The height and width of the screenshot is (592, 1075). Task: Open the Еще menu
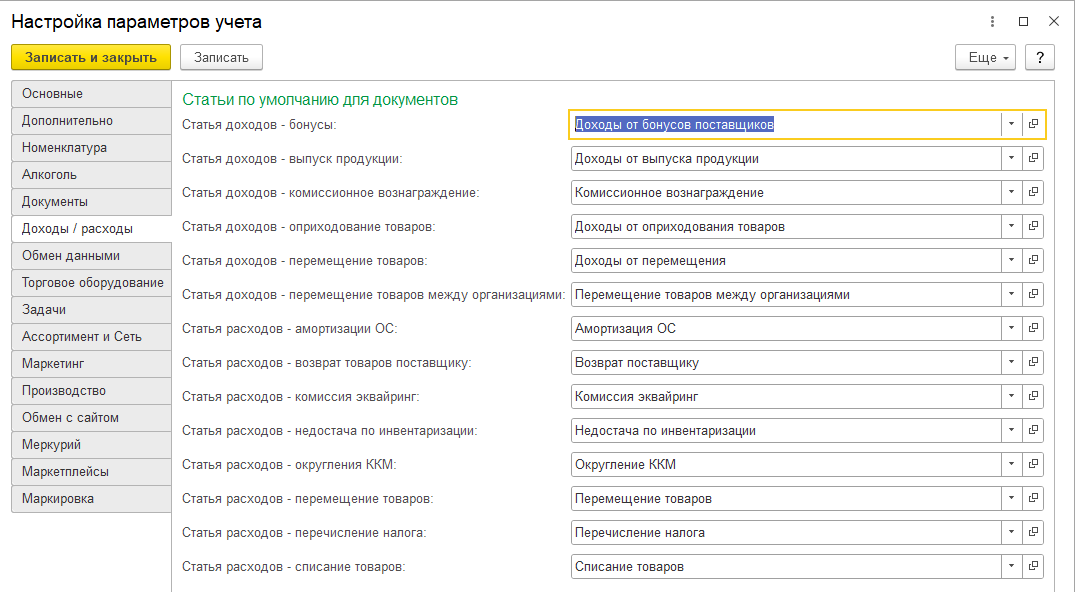tap(985, 58)
